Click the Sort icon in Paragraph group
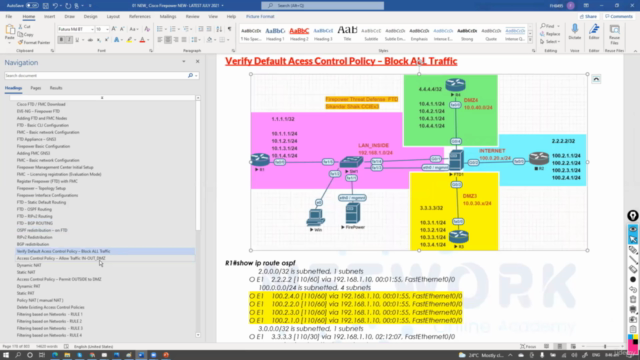Screen dimensions: 640x360 point(219,29)
